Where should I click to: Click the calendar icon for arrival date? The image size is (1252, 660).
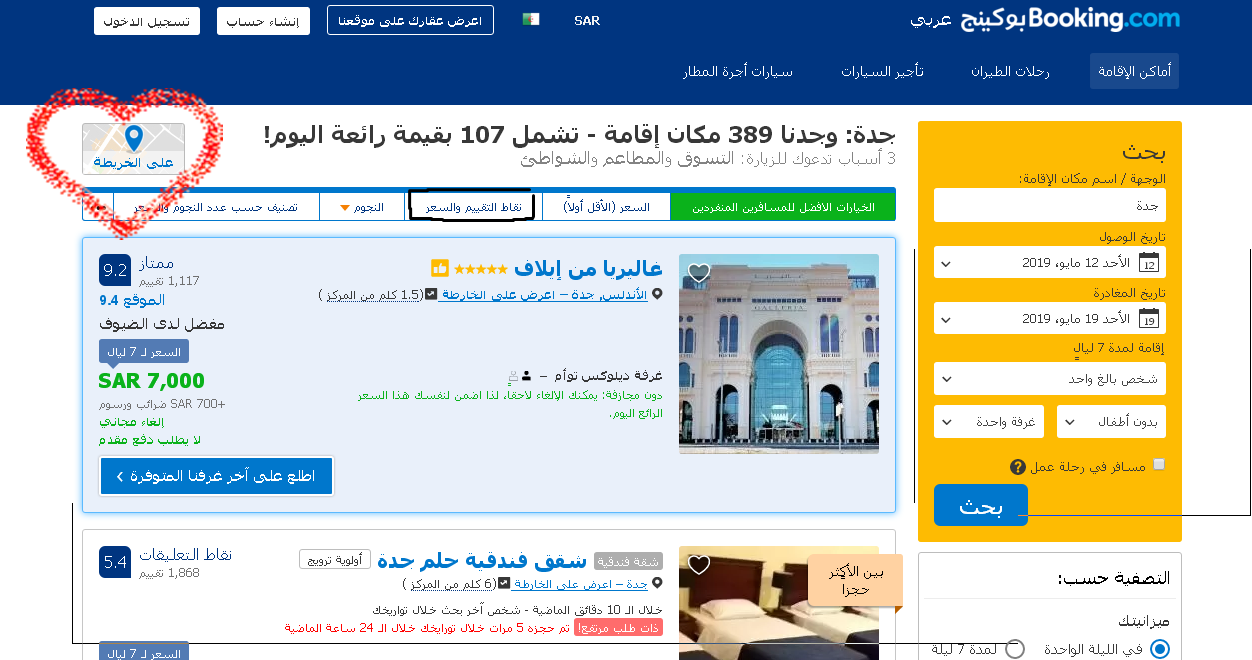[x=1149, y=262]
